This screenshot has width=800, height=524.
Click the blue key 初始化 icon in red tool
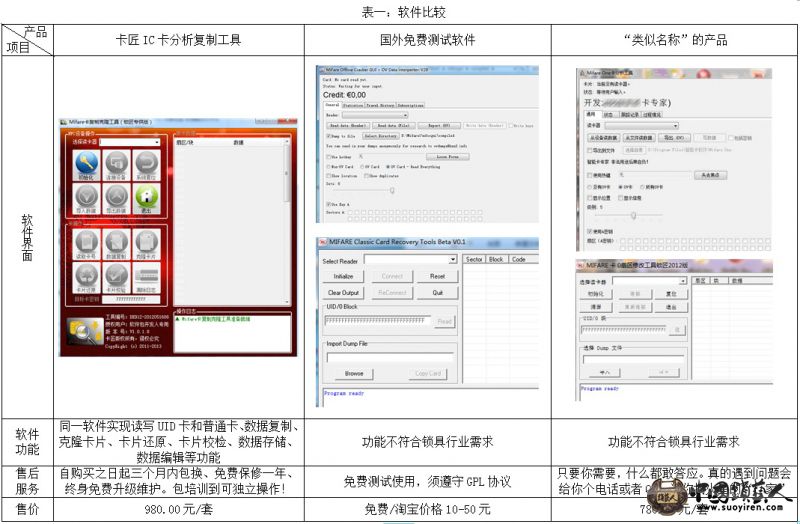87,165
